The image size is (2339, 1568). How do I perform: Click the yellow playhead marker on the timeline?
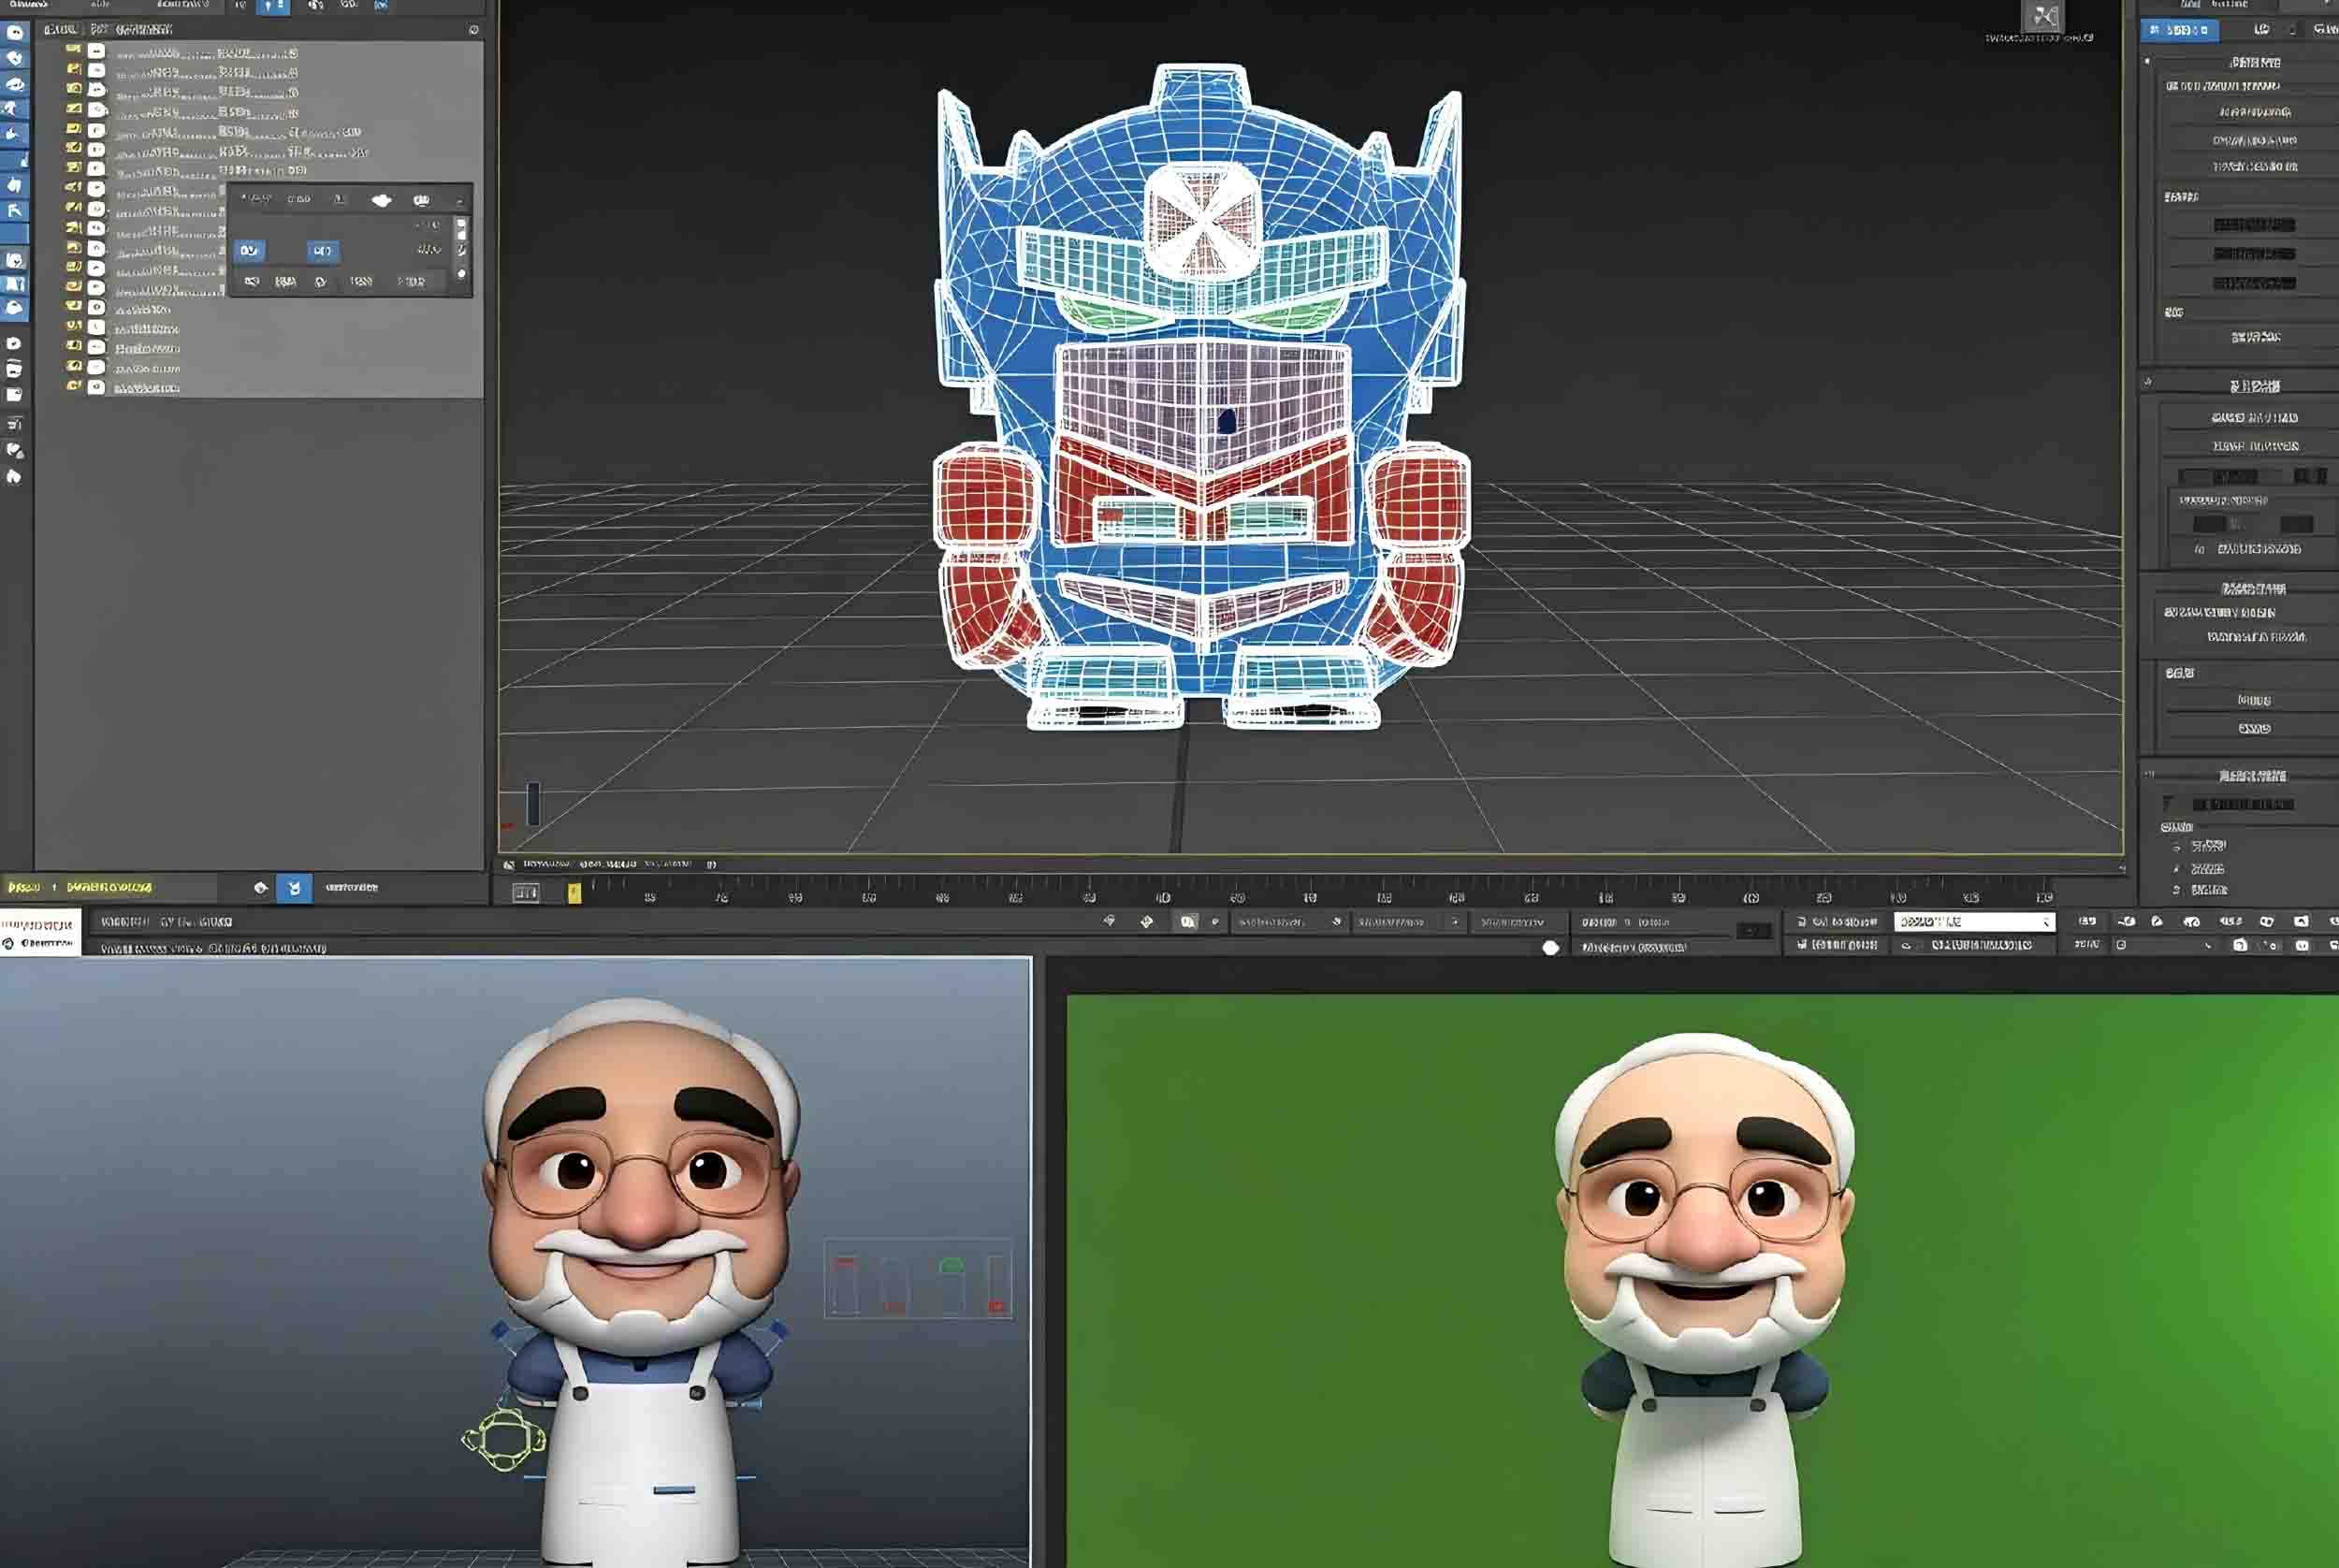pos(574,893)
